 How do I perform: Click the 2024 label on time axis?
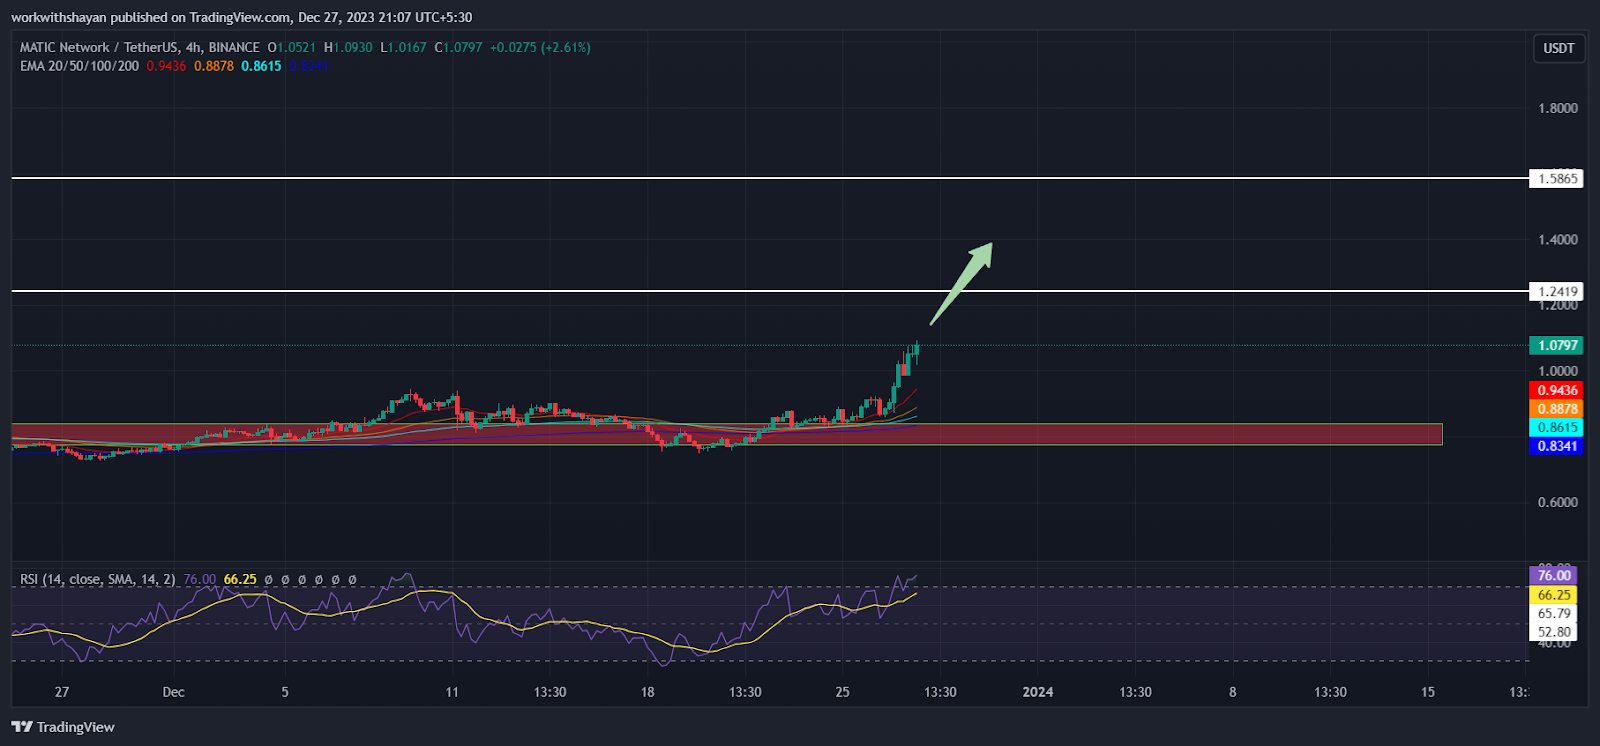[x=1038, y=692]
